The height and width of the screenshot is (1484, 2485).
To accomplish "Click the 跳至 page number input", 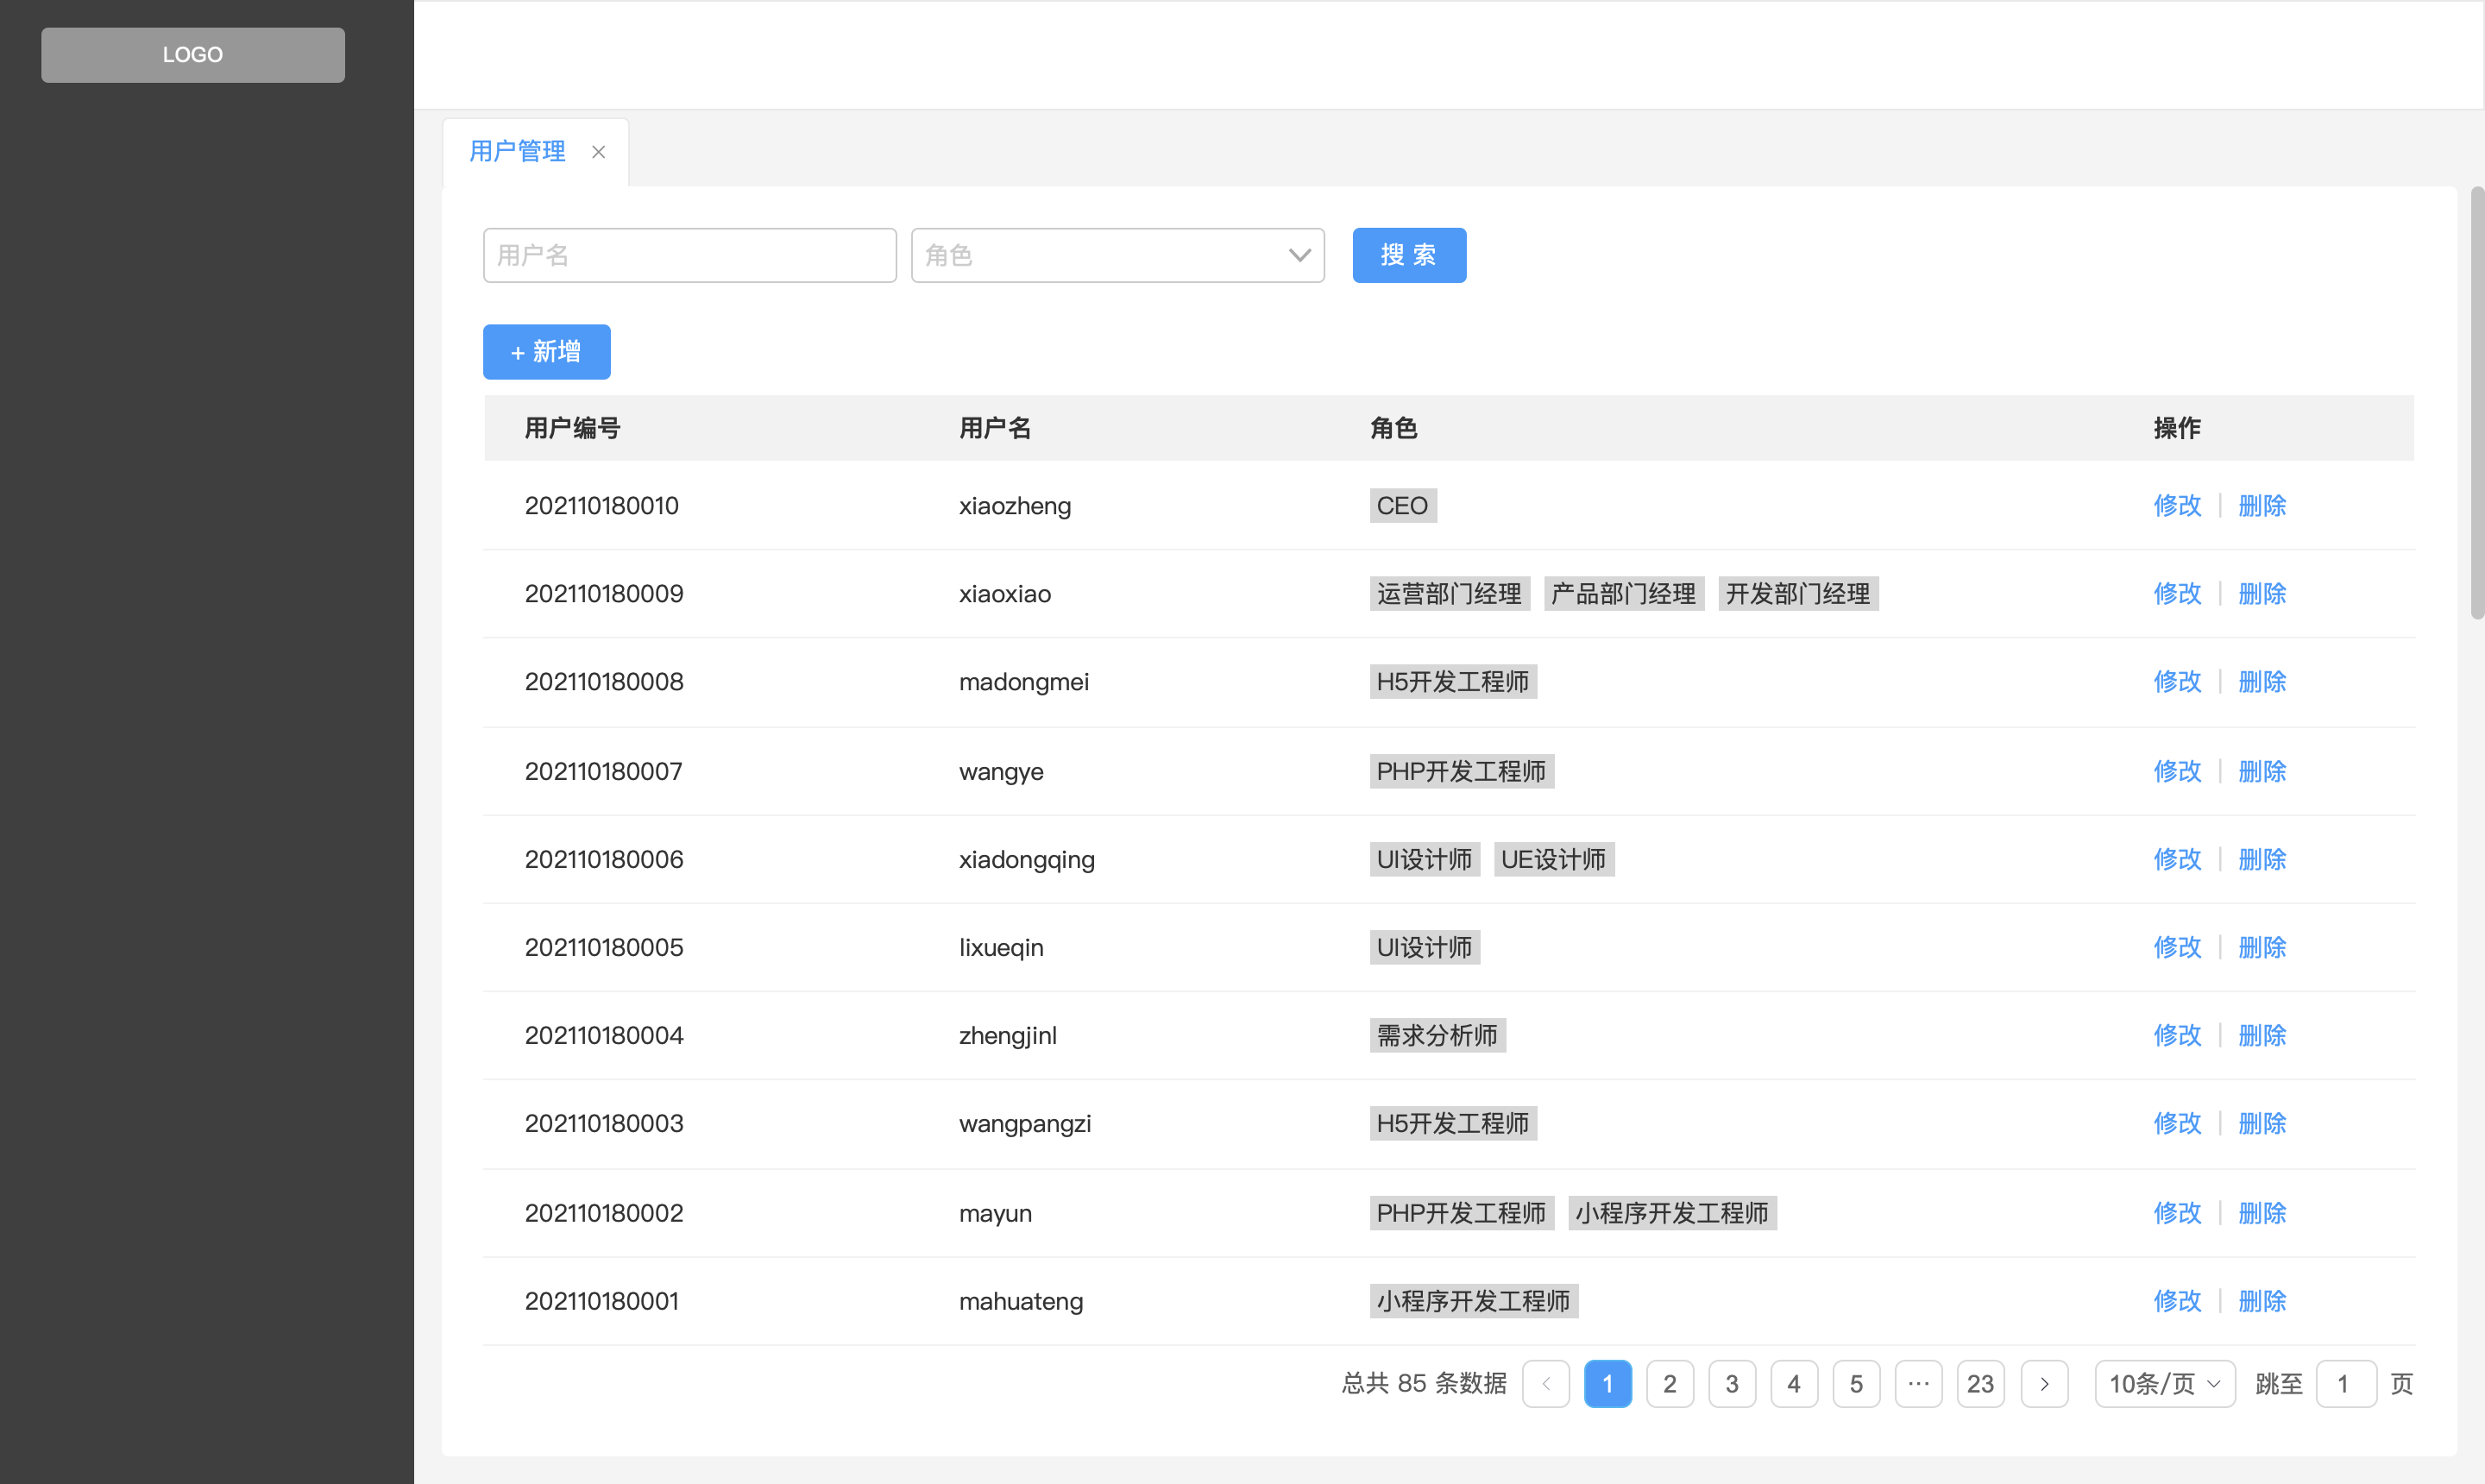I will point(2346,1384).
